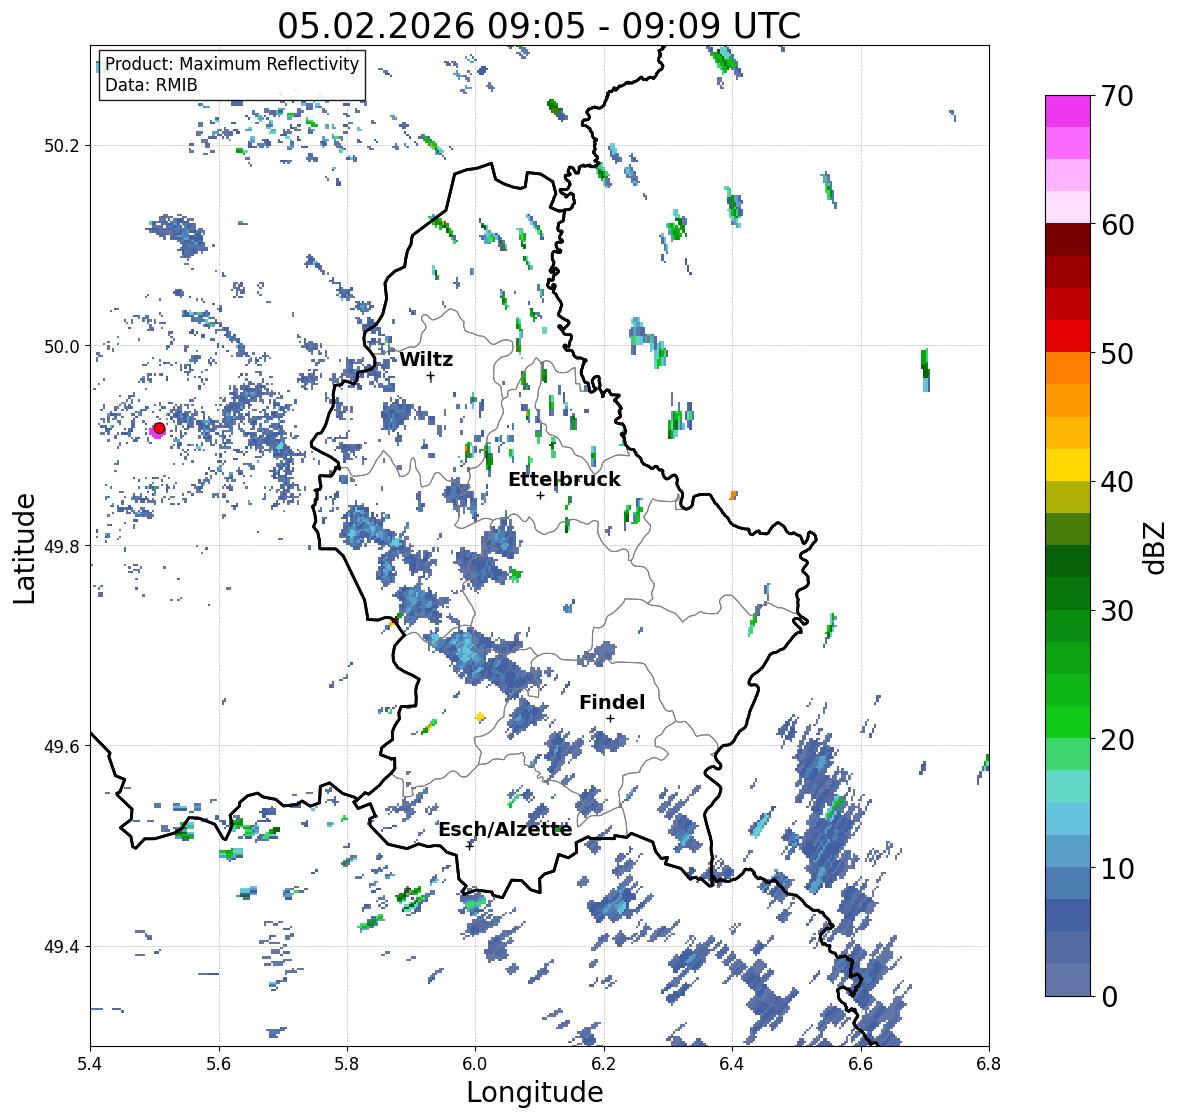The image size is (1179, 1117).
Task: Click the latitude tick label 50.0
Action: tap(62, 347)
